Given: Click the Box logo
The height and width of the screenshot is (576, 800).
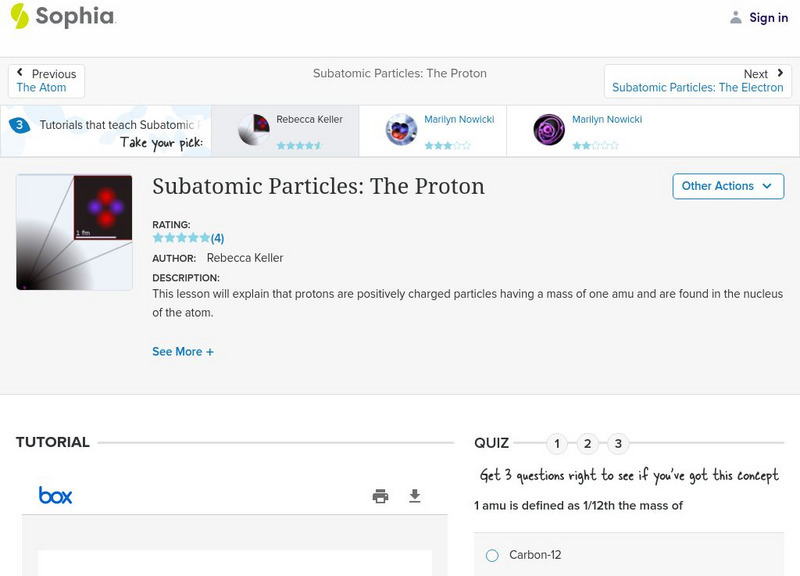Looking at the screenshot, I should point(55,495).
